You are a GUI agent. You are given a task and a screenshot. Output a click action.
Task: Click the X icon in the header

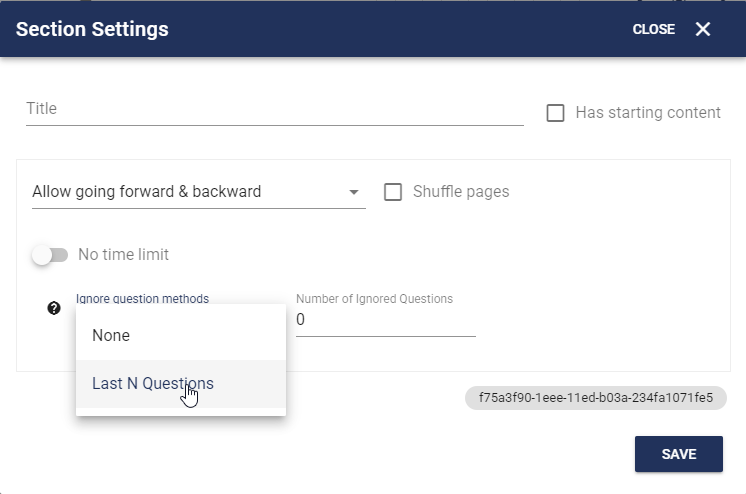pyautogui.click(x=703, y=29)
